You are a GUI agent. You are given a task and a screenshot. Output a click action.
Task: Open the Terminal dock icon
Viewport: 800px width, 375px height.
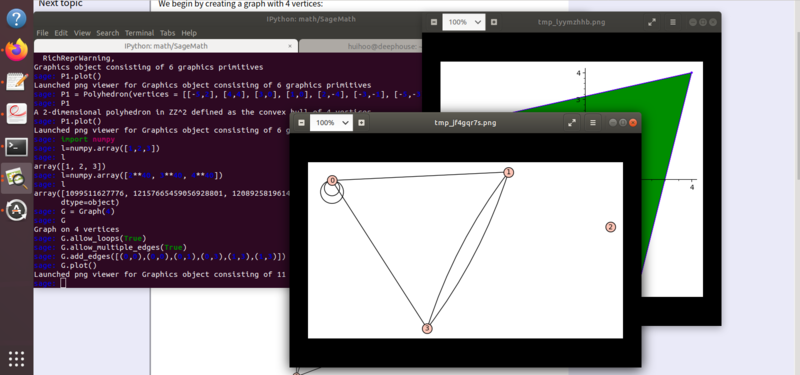(x=16, y=146)
